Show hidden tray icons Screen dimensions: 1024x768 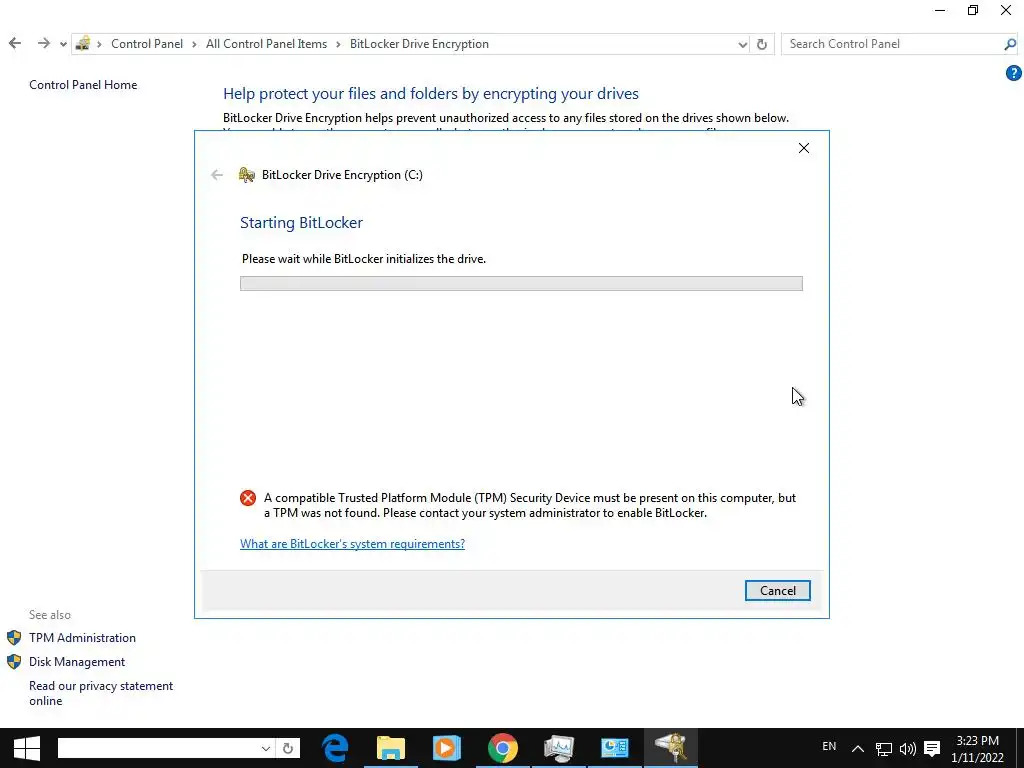(x=857, y=748)
